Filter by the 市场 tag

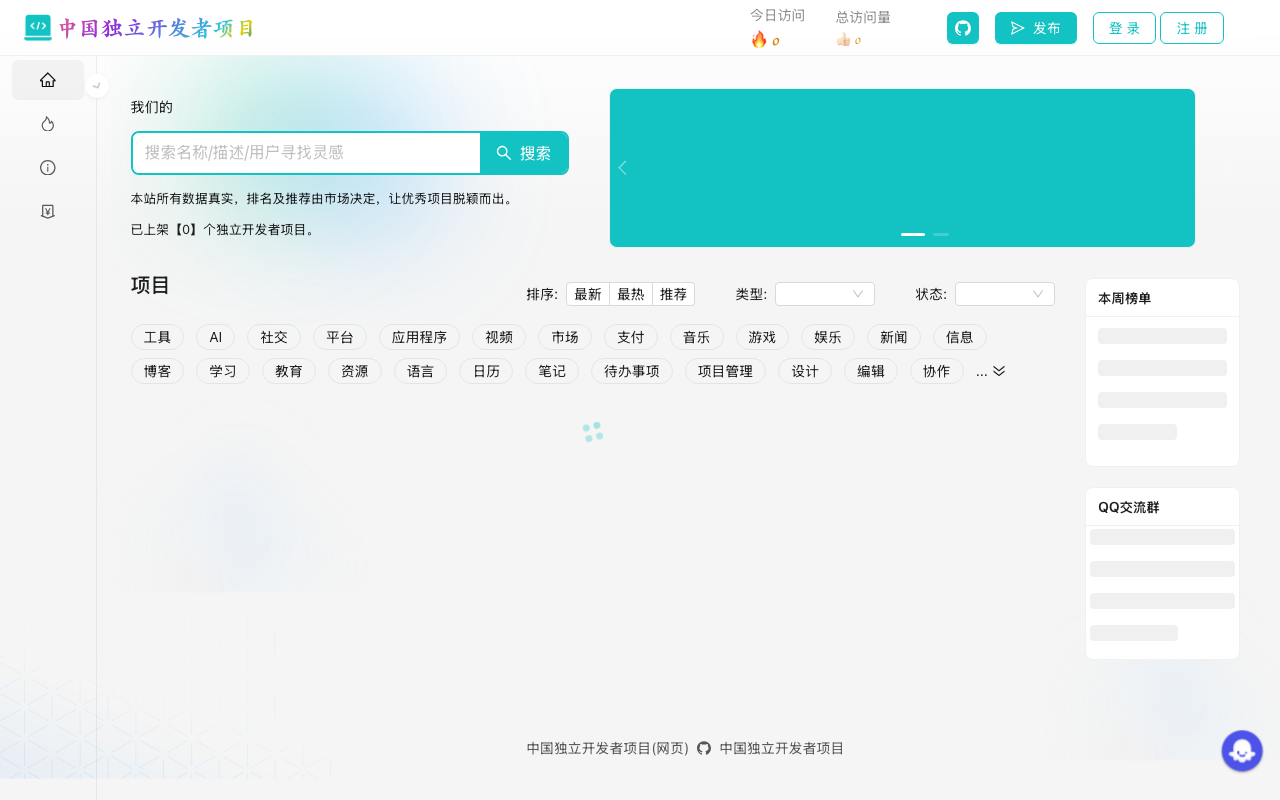point(565,337)
